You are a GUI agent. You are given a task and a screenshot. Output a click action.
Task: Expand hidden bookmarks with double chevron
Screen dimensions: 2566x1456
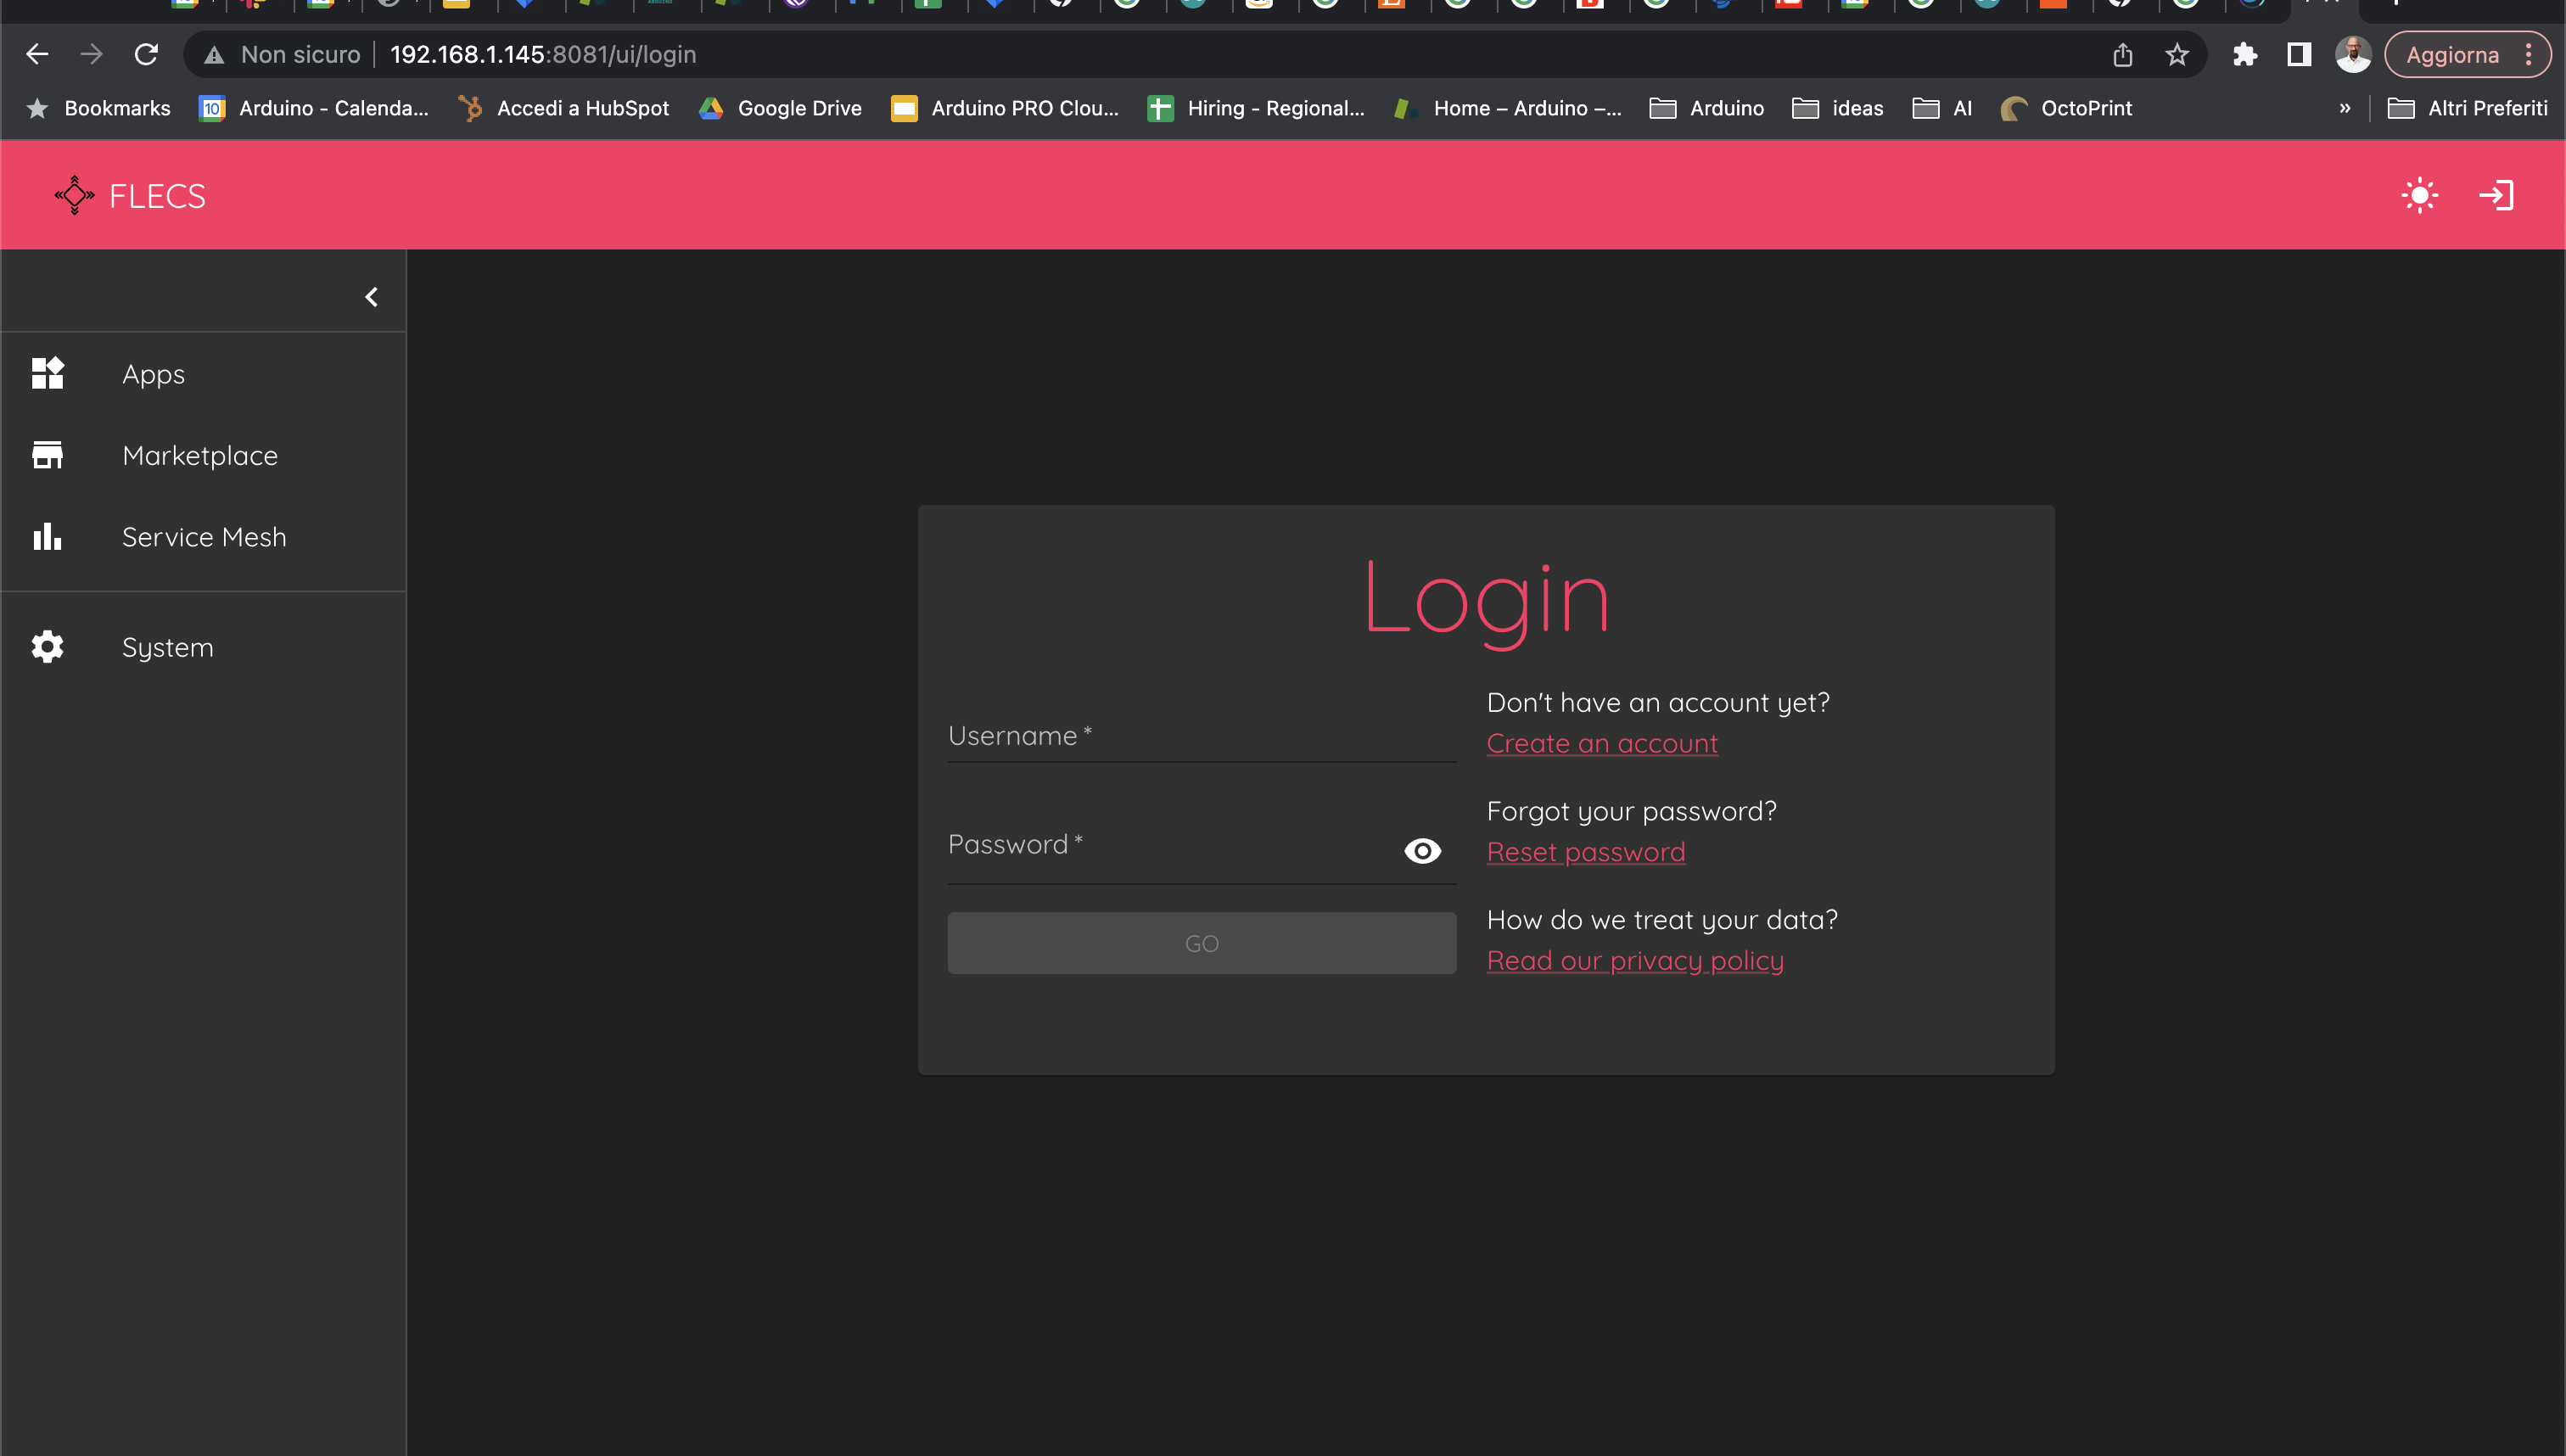[x=2344, y=108]
